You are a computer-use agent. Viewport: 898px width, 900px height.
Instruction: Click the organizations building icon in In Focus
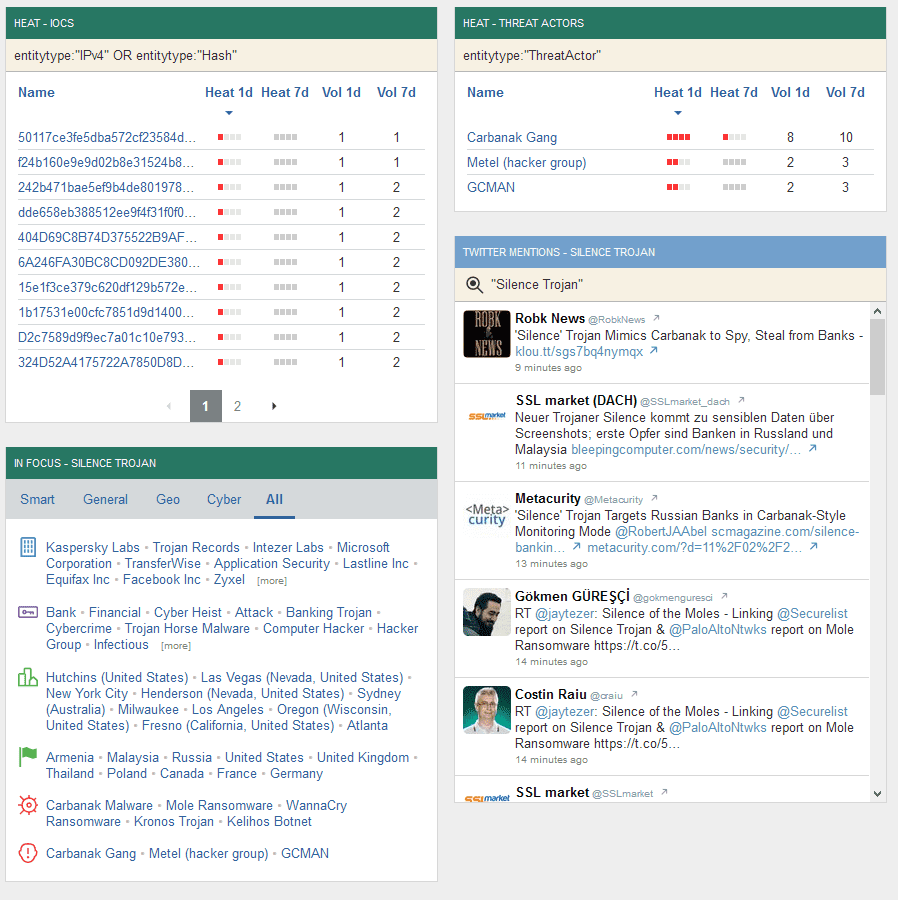28,547
